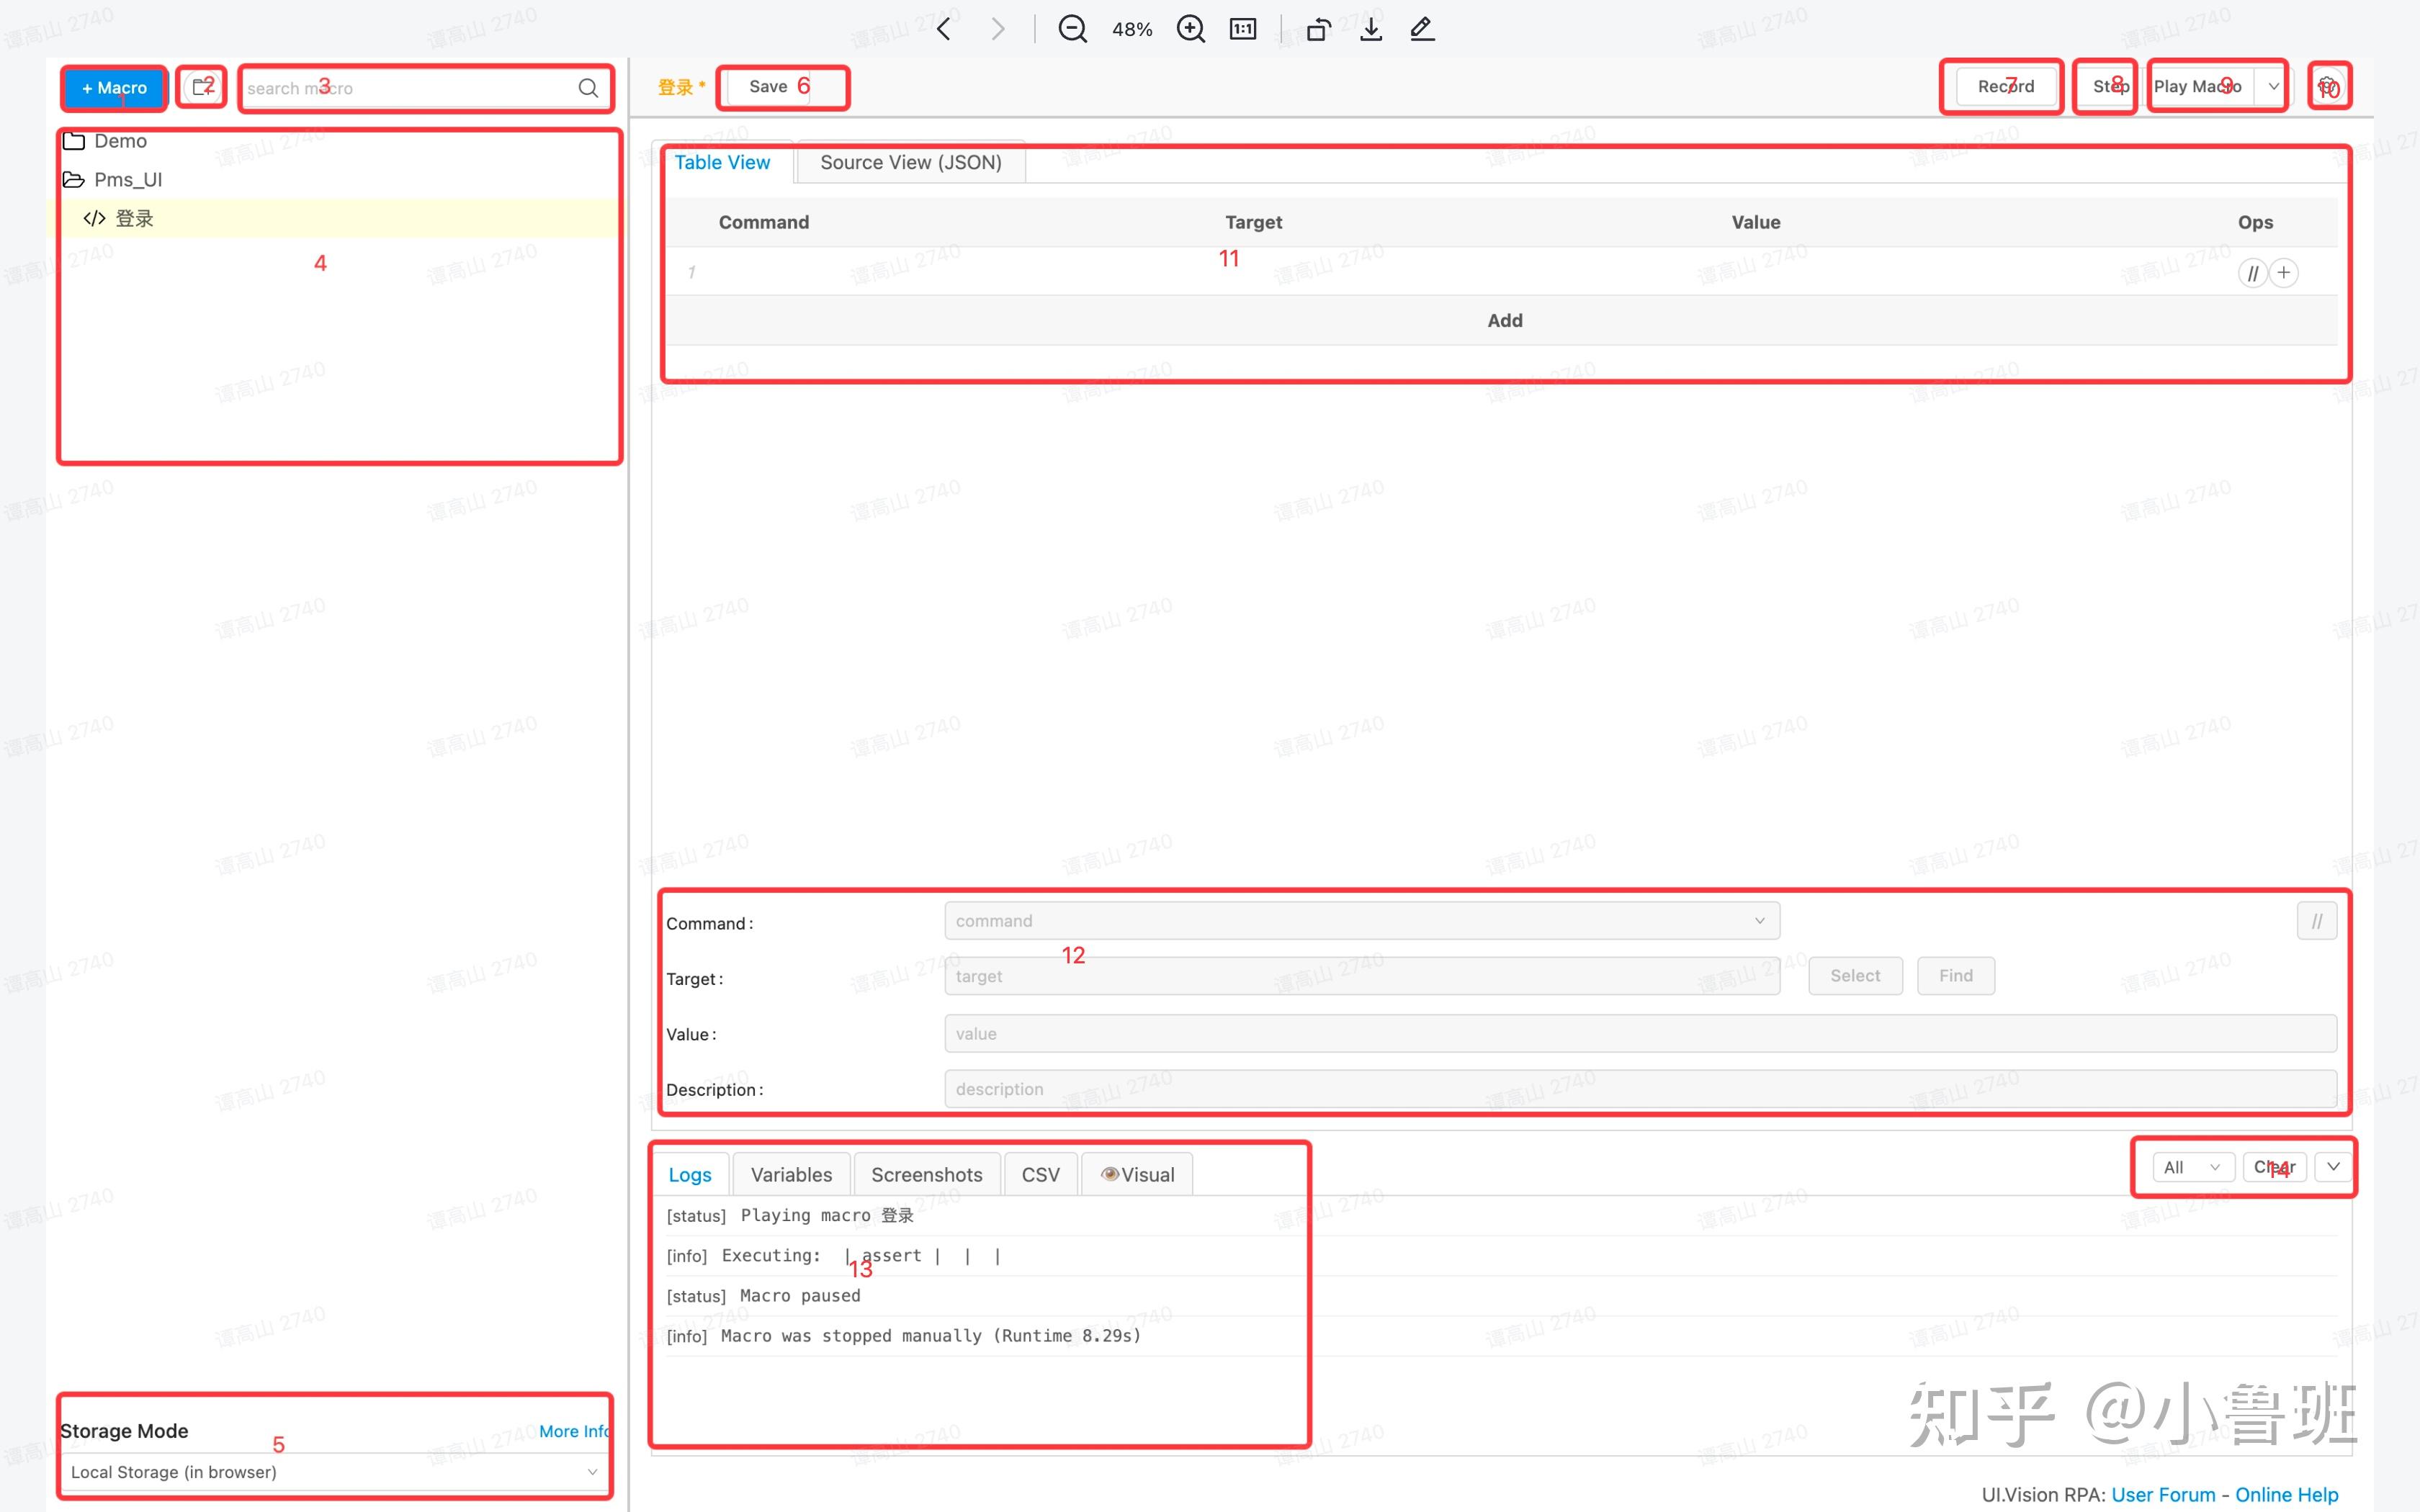Switch to Source View (JSON) tab
This screenshot has width=2420, height=1512.
coord(910,163)
